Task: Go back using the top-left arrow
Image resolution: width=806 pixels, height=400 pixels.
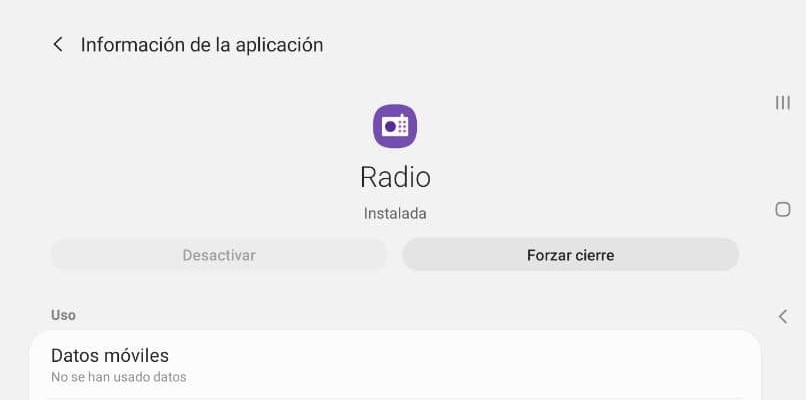Action: pyautogui.click(x=58, y=45)
